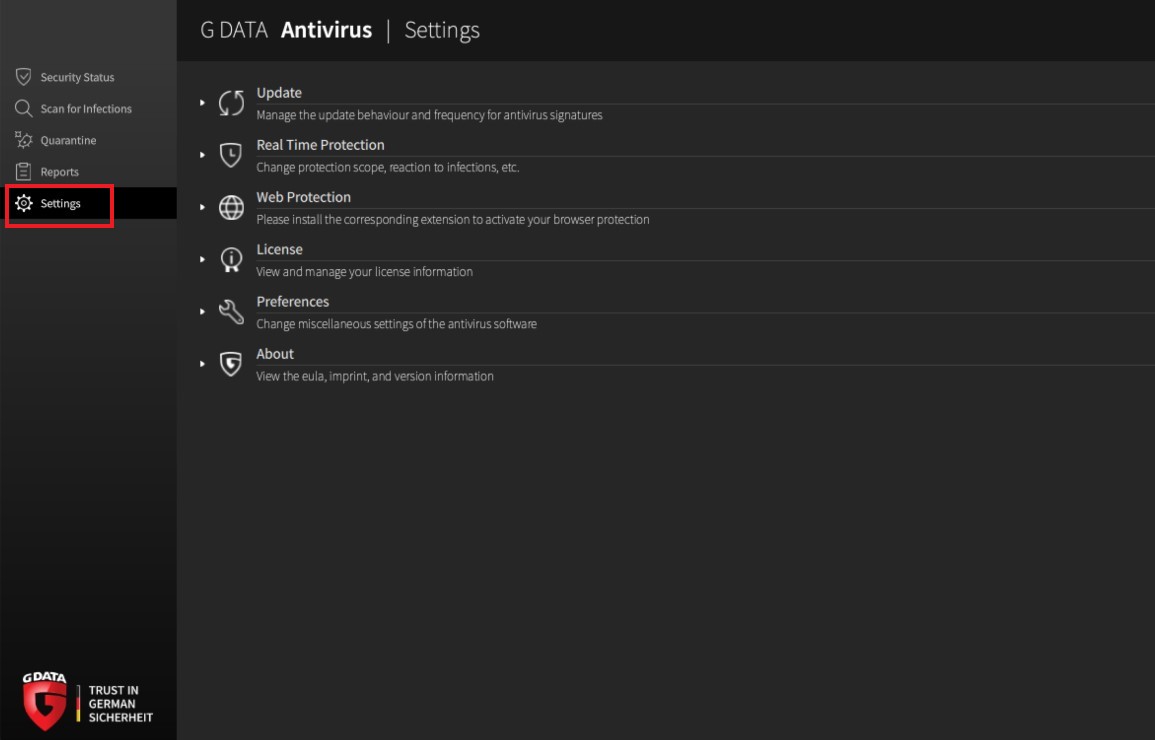Click the Quarantine icon in sidebar
This screenshot has width=1155, height=740.
[24, 140]
